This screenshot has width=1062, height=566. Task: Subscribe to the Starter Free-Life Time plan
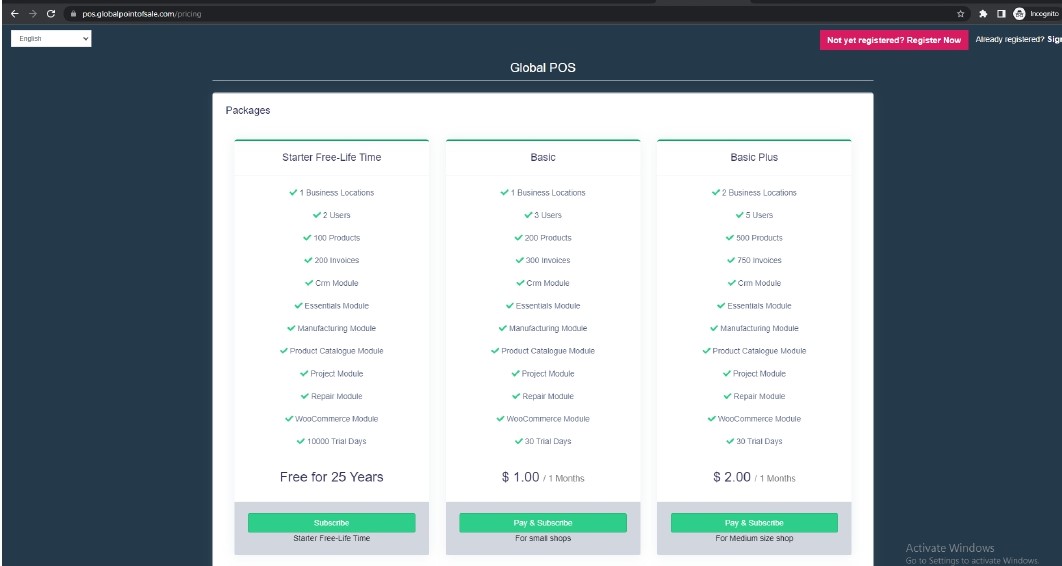coord(331,523)
